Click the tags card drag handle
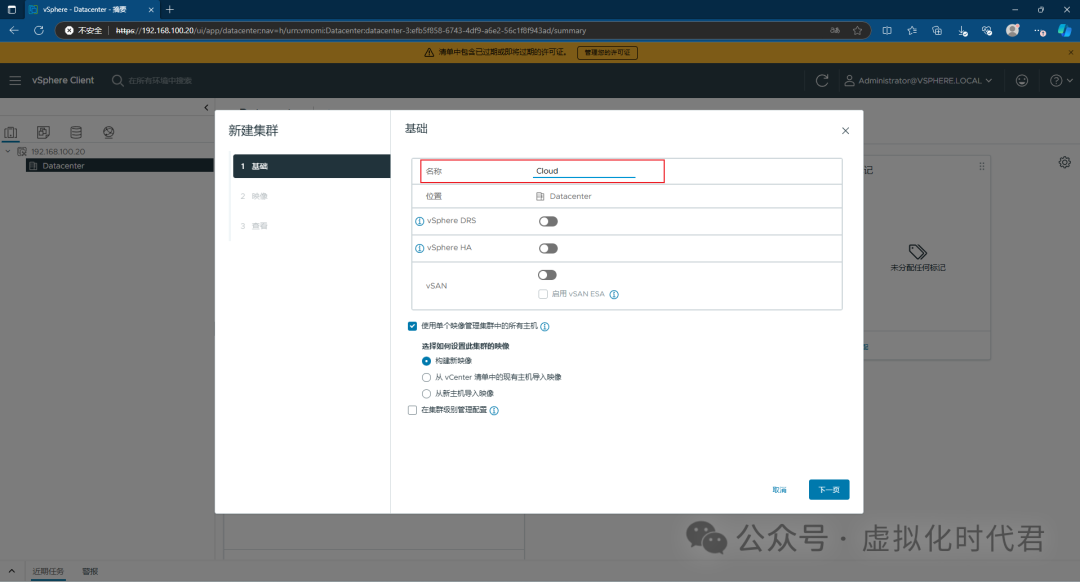1080x582 pixels. pos(982,167)
